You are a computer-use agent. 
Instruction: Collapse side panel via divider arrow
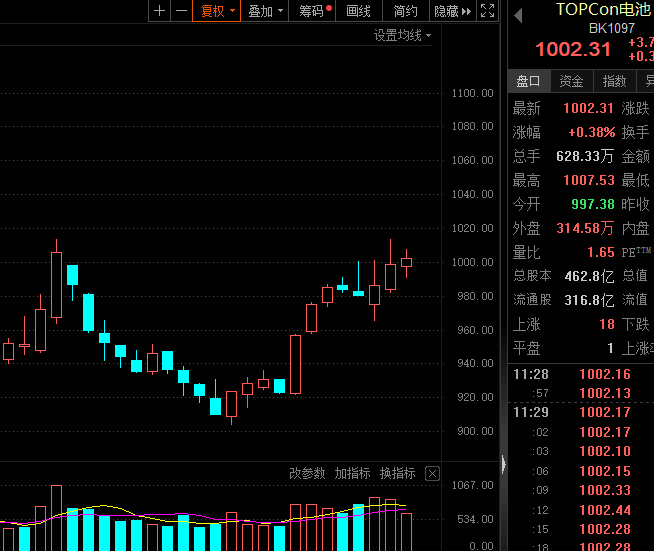pyautogui.click(x=503, y=464)
